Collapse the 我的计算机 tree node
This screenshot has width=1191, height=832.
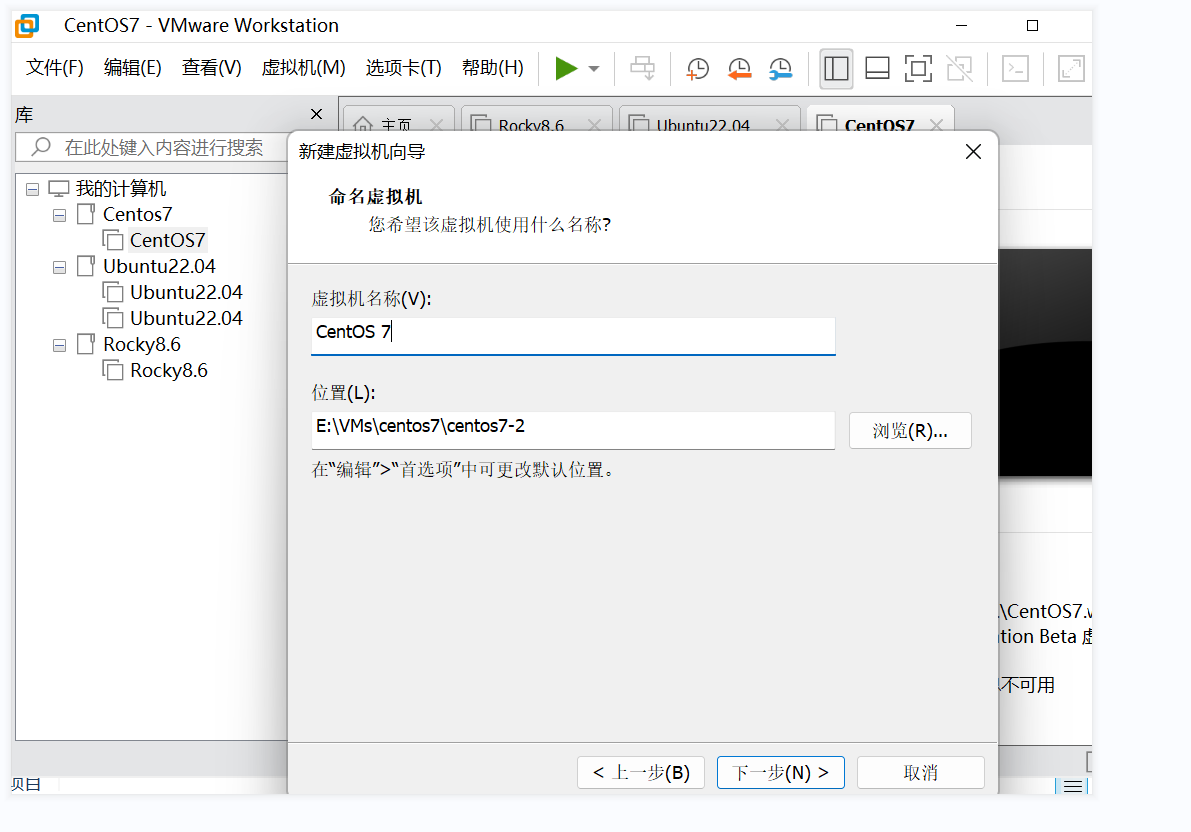pos(32,189)
